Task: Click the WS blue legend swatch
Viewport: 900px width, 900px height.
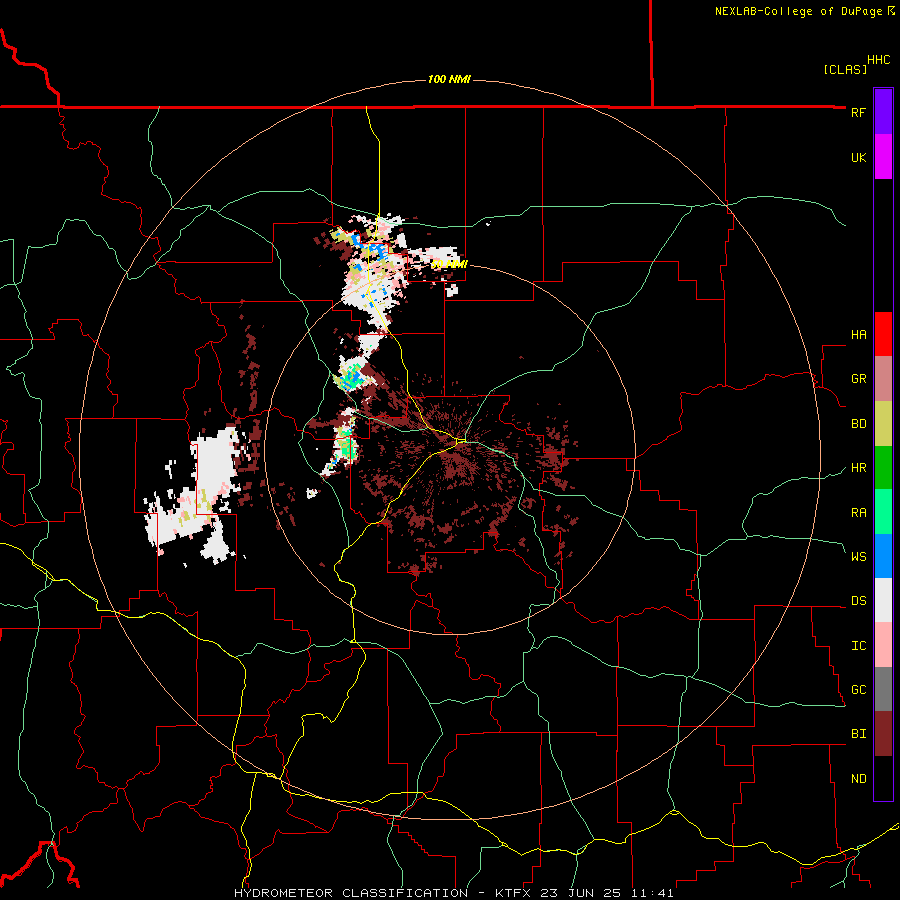Action: click(883, 556)
